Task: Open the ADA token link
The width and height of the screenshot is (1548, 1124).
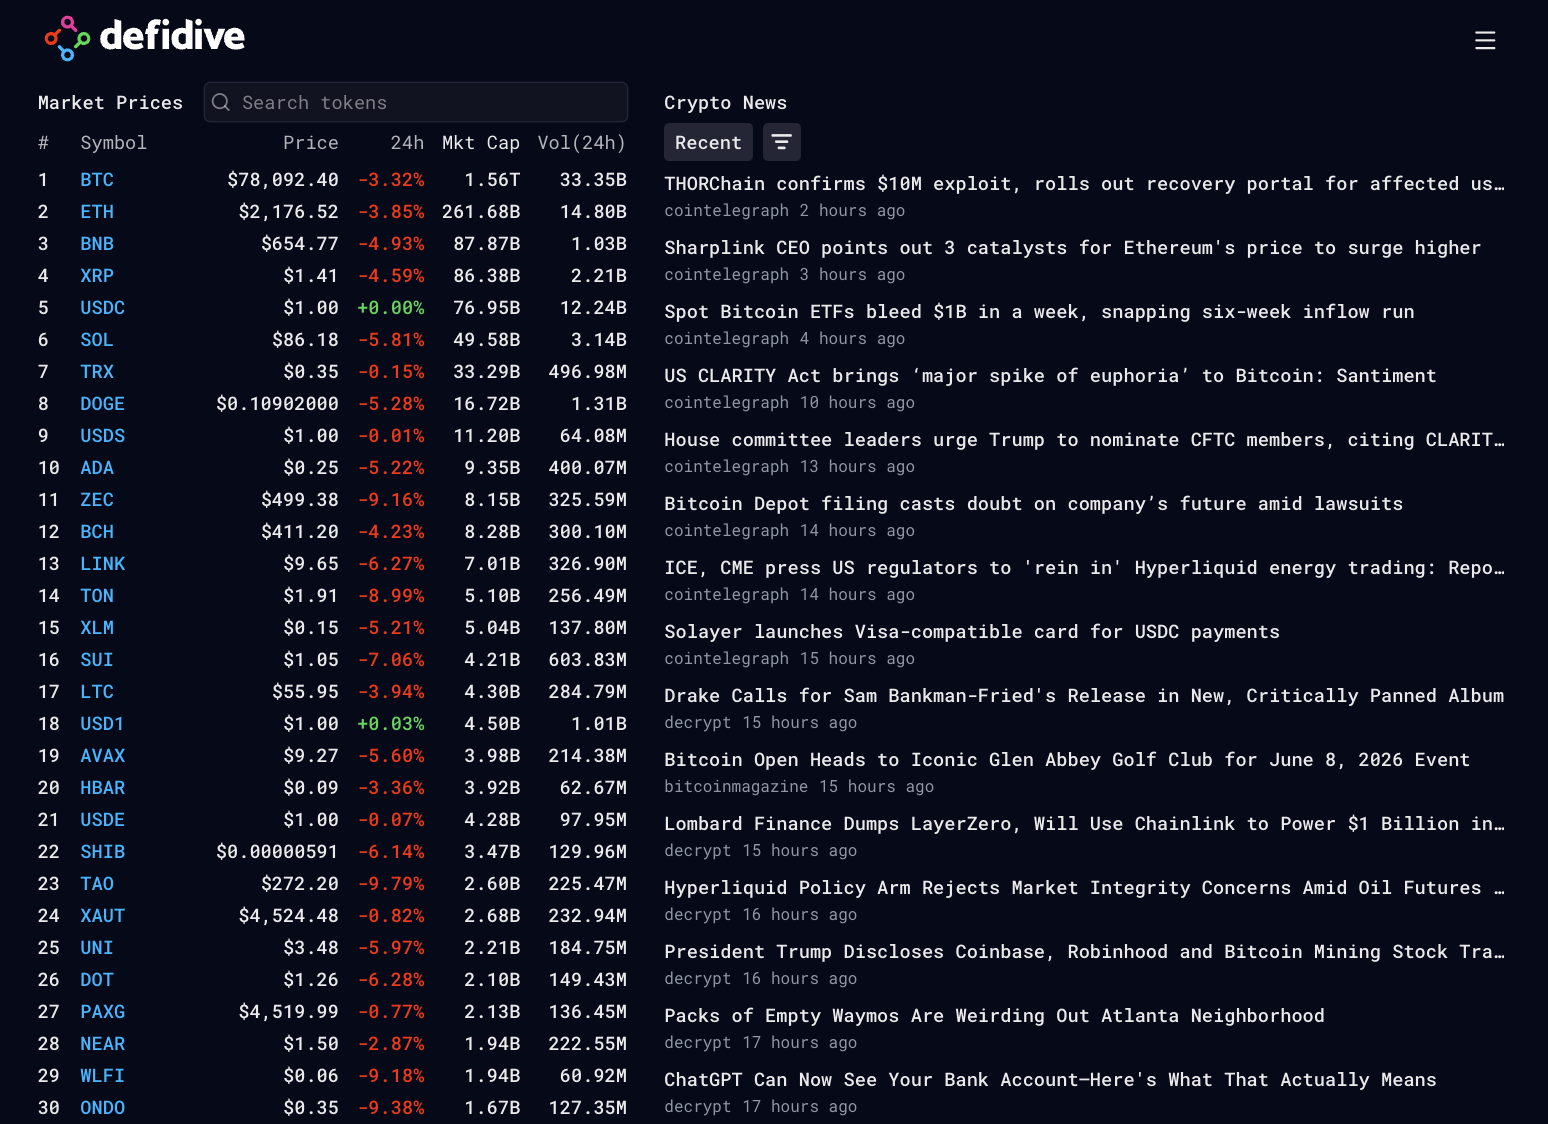Action: pyautogui.click(x=97, y=468)
